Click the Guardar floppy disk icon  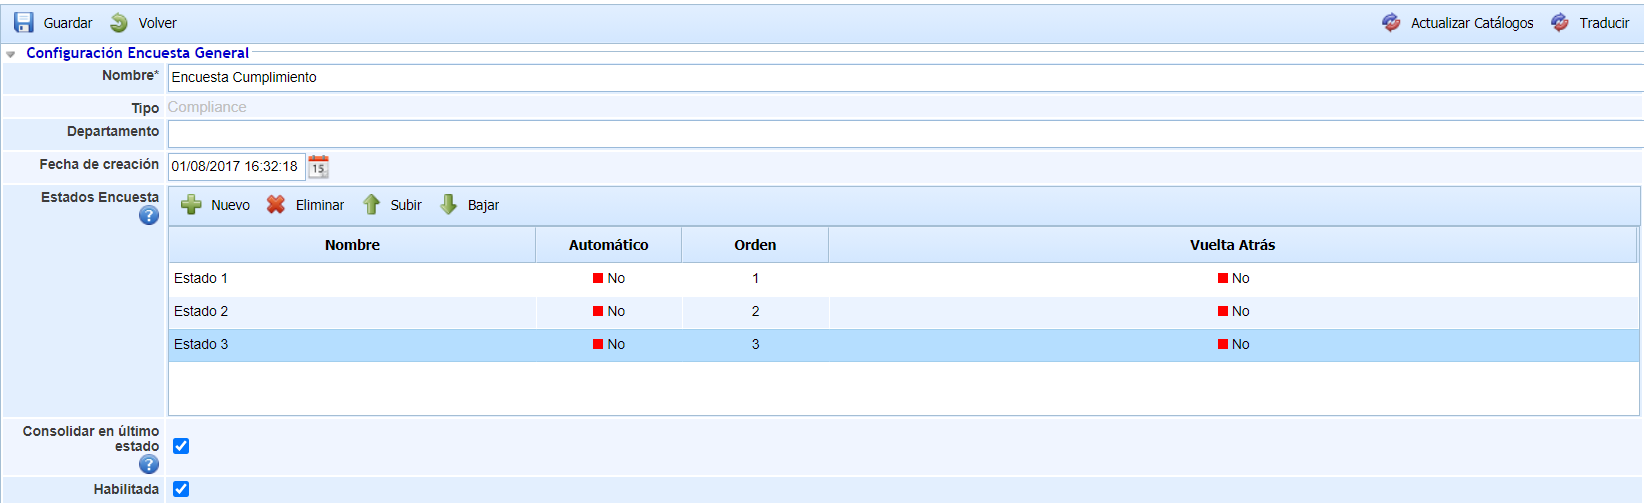[x=24, y=22]
